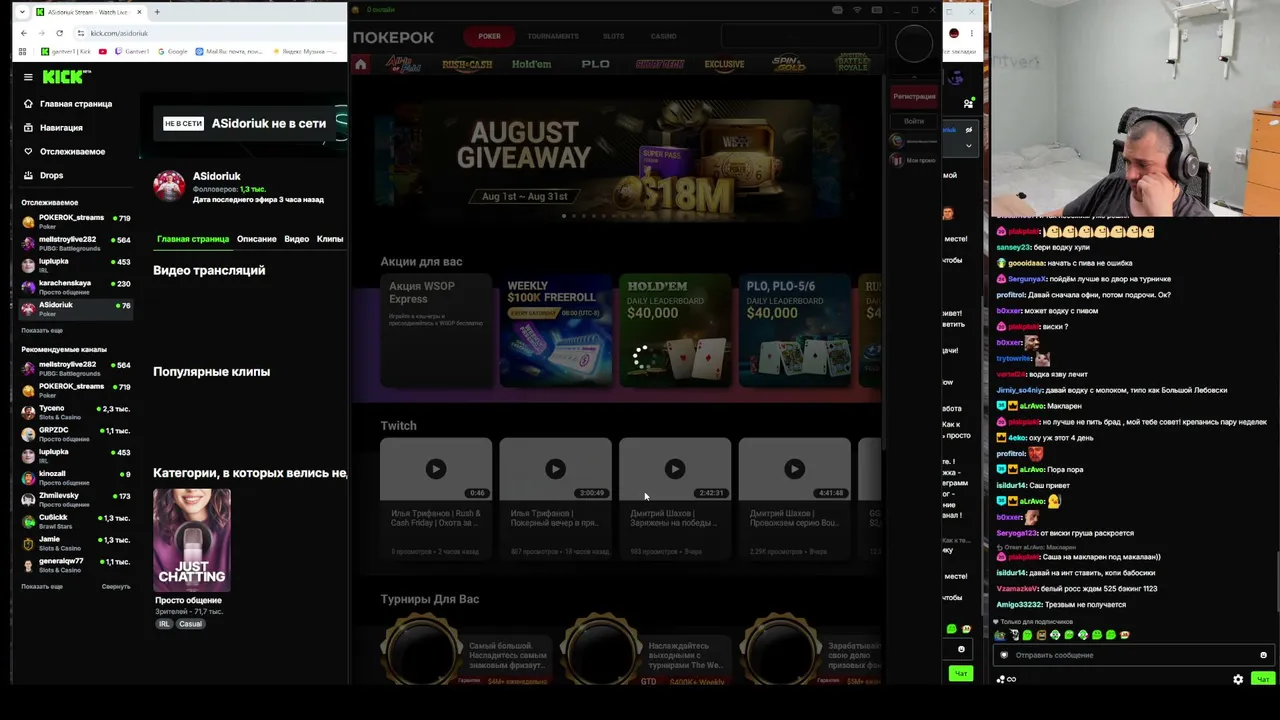Viewport: 1280px width, 720px height.
Task: Play the Rush & Cash Friday video
Action: click(436, 469)
